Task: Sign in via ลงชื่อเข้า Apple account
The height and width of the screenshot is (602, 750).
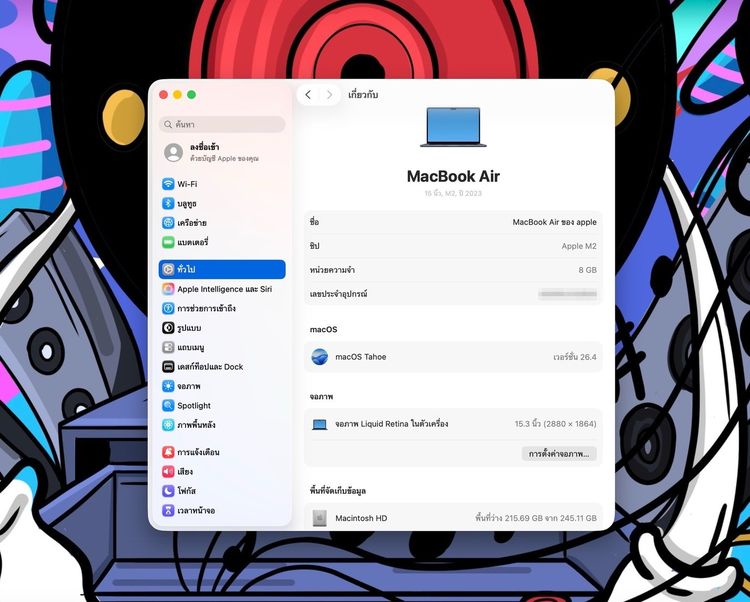Action: pos(222,153)
